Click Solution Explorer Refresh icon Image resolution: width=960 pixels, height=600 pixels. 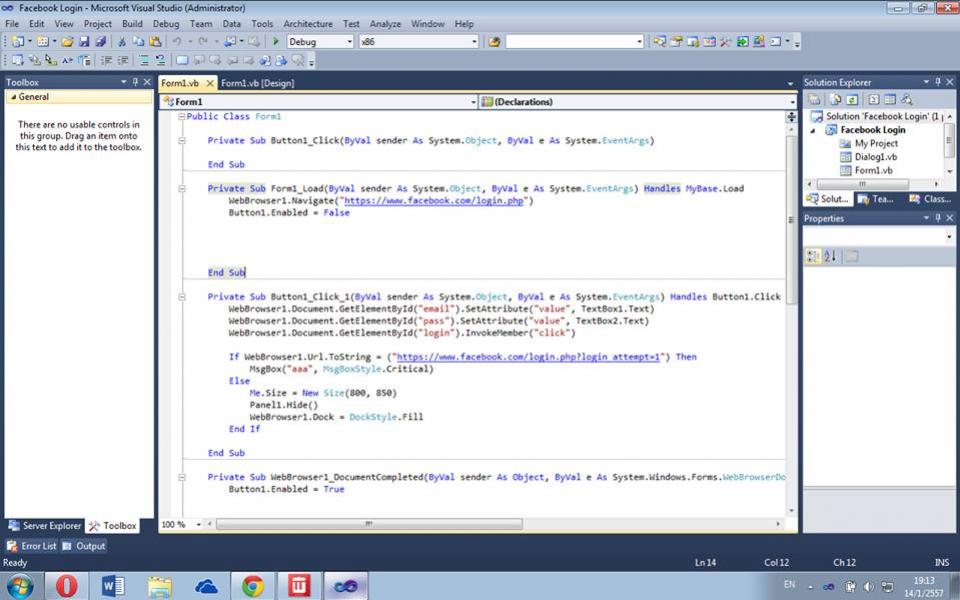(x=852, y=99)
